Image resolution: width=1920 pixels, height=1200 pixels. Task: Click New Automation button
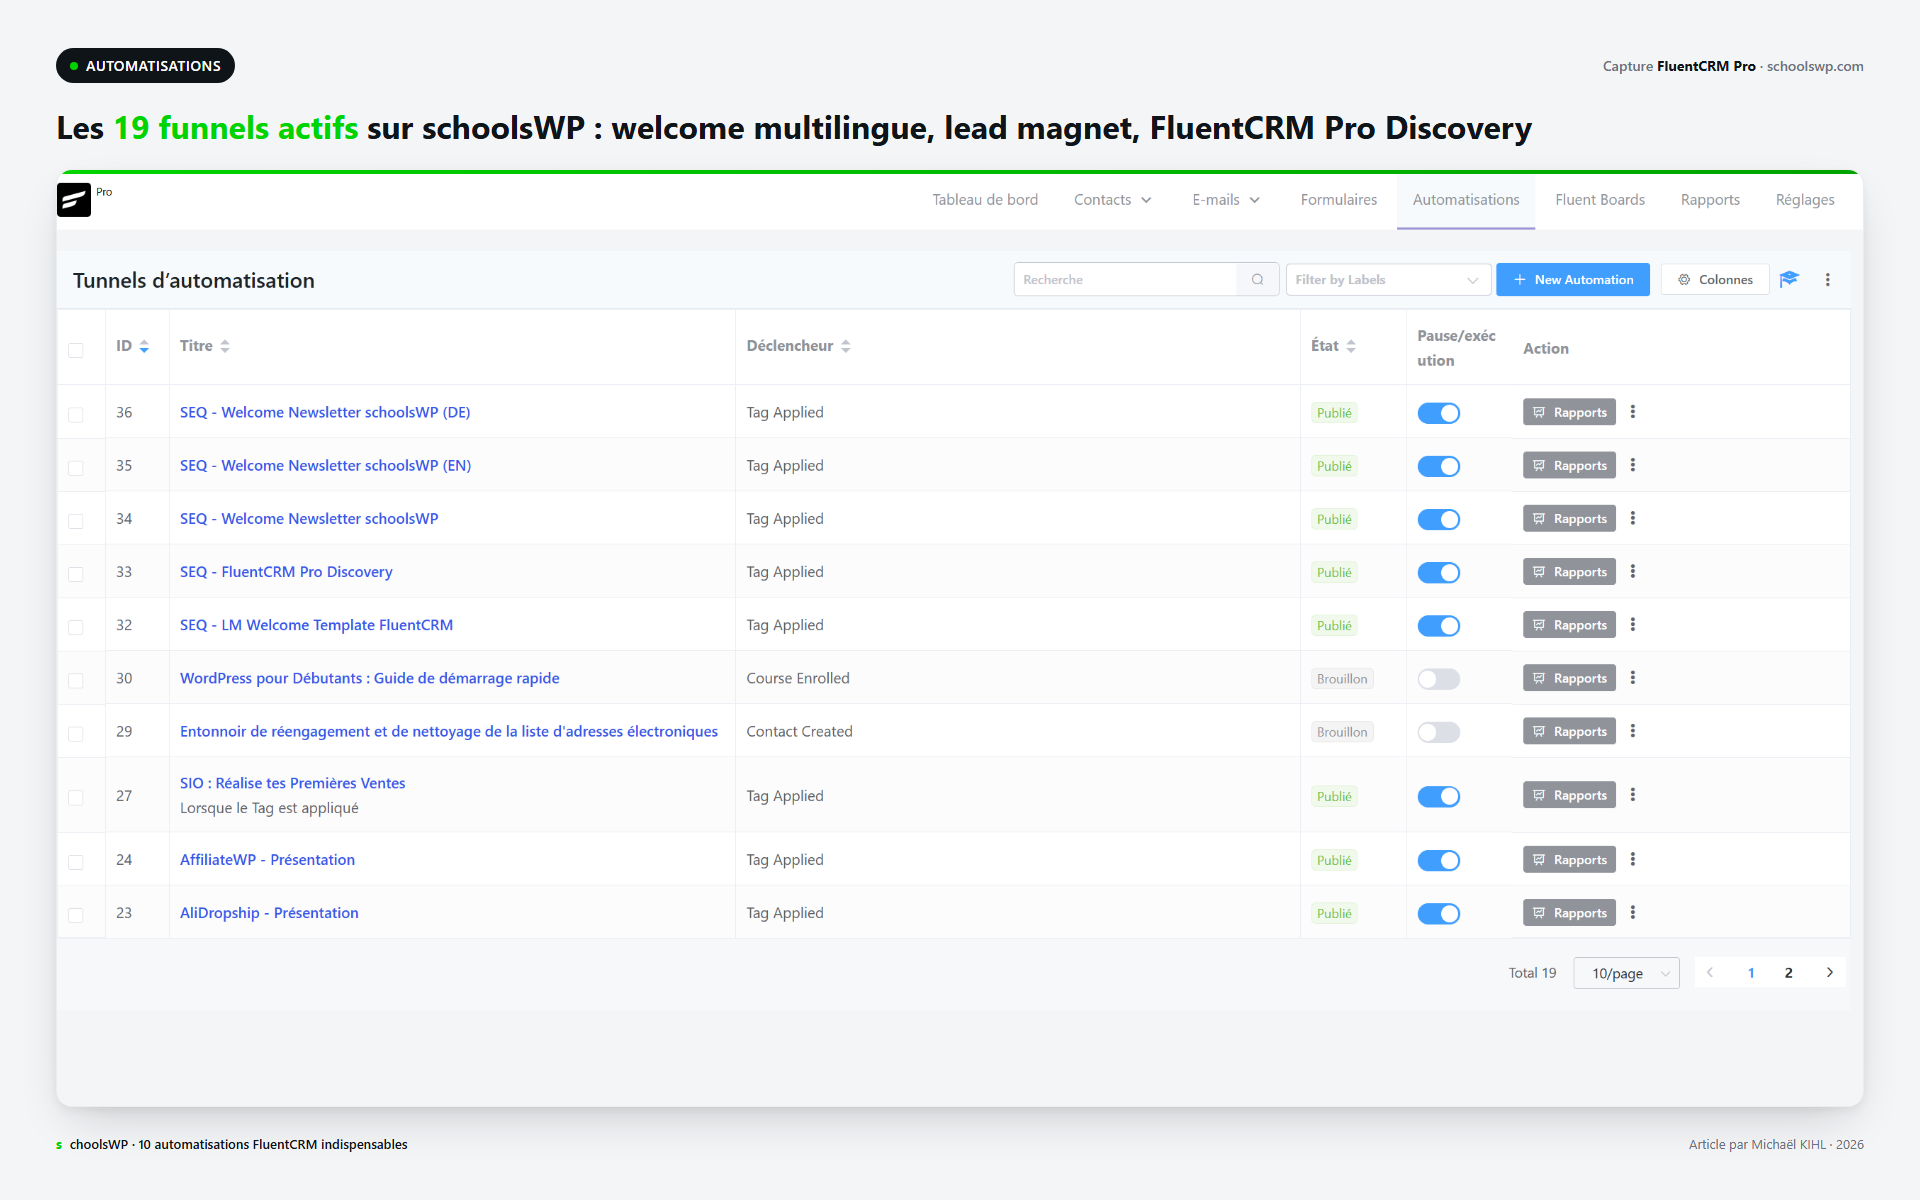click(x=1572, y=280)
